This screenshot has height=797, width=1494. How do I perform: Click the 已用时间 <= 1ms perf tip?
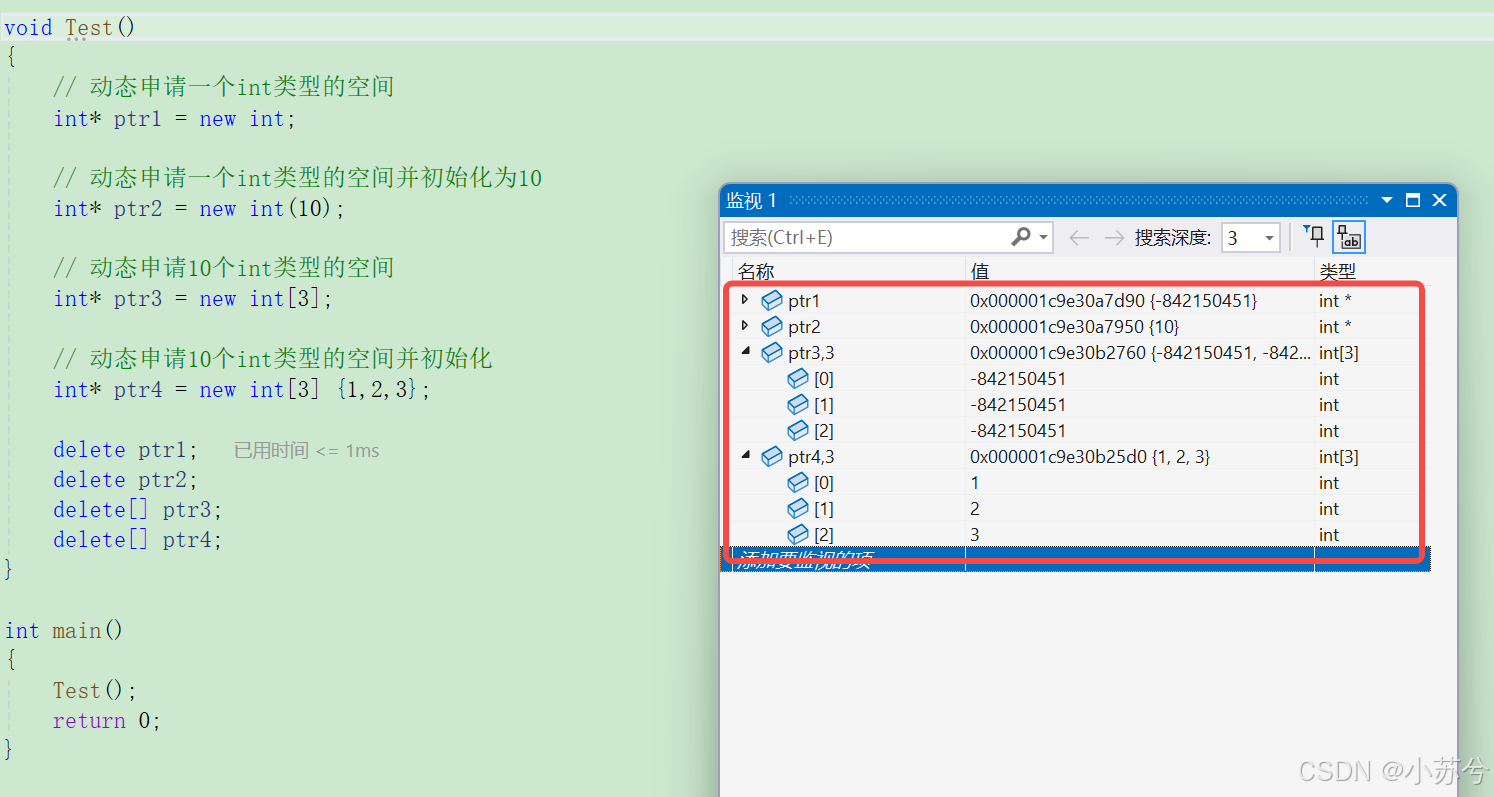tap(307, 450)
